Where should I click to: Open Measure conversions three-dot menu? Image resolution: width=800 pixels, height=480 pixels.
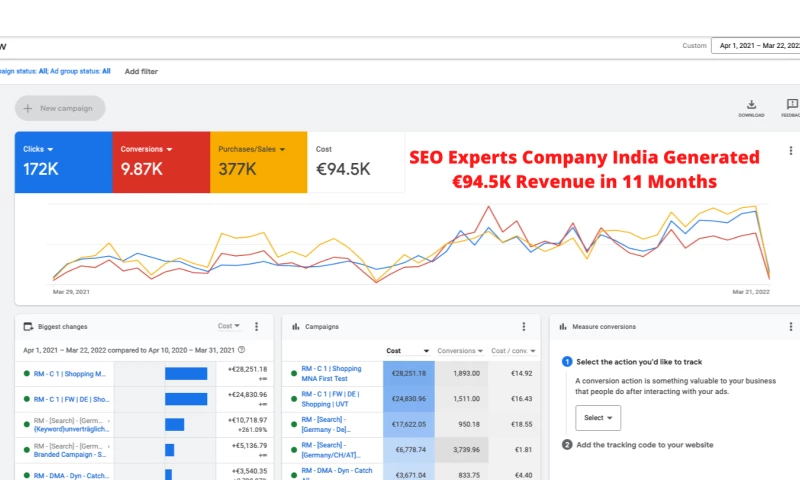pos(791,326)
